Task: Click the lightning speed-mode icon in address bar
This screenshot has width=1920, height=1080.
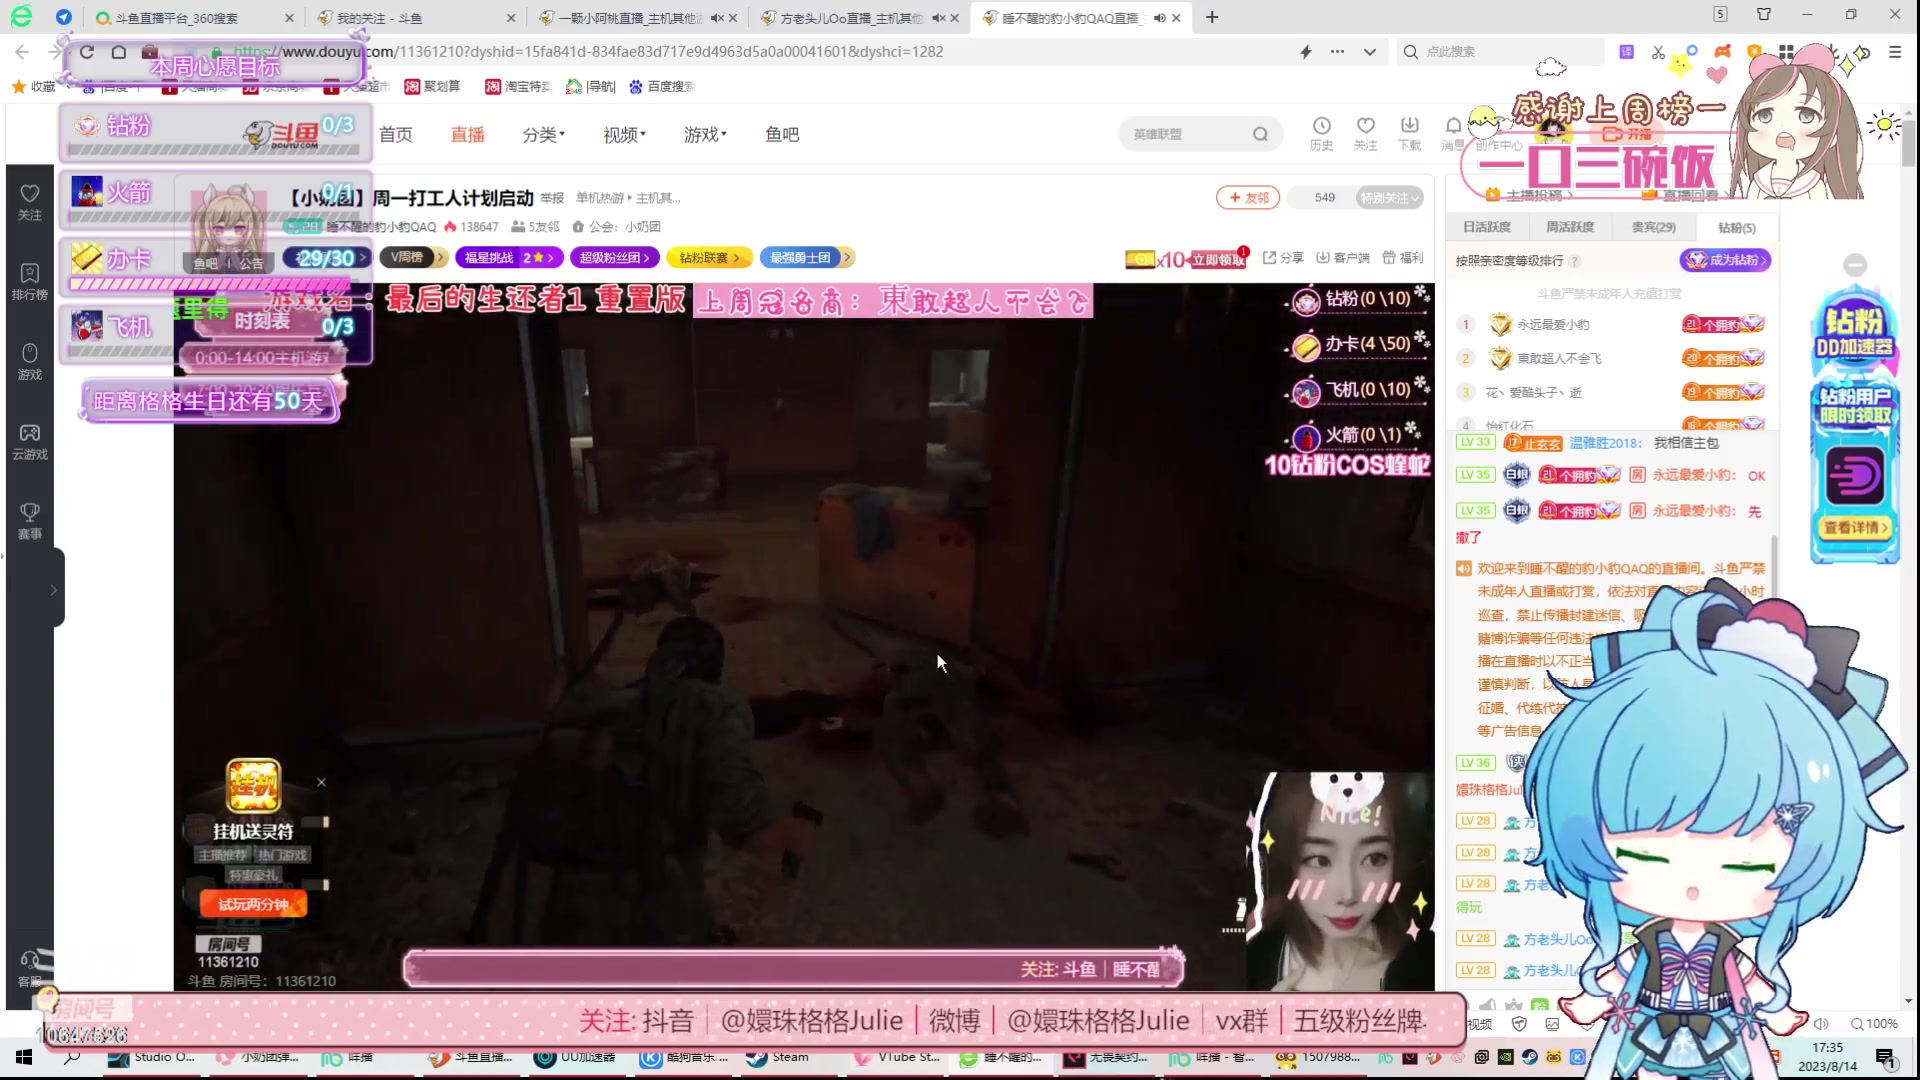Action: pos(1306,52)
